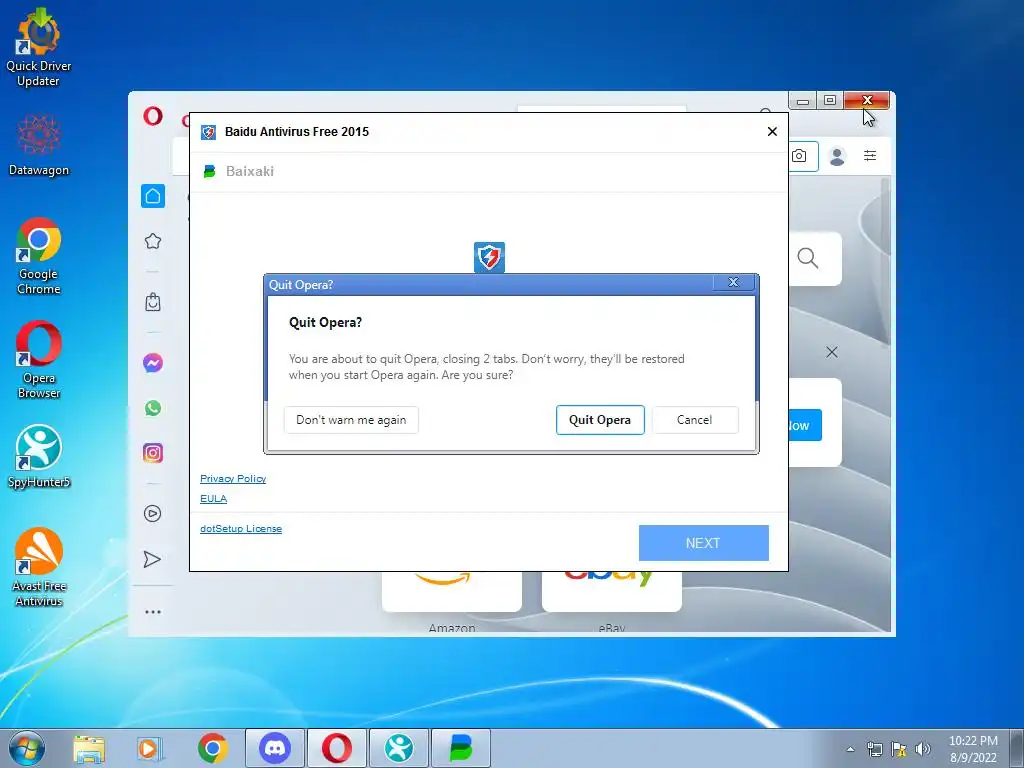The width and height of the screenshot is (1024, 768).
Task: Open My Flow arrow icon in sidebar
Action: pyautogui.click(x=152, y=559)
